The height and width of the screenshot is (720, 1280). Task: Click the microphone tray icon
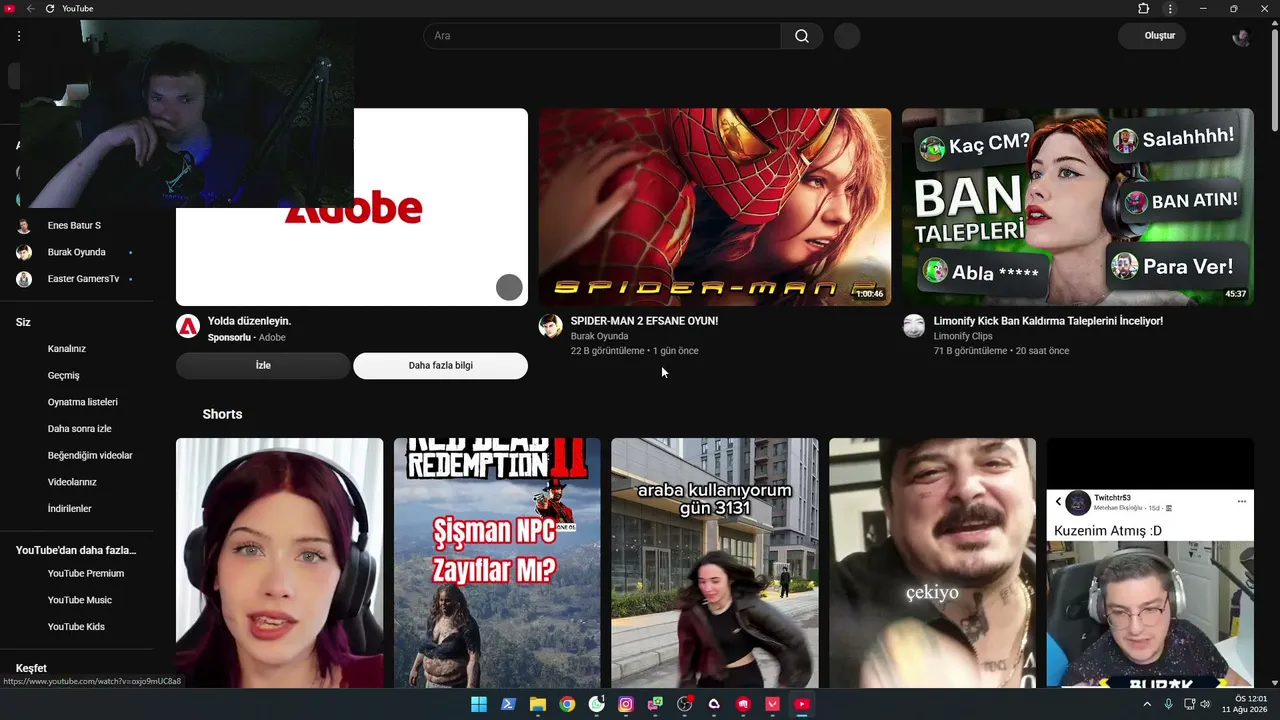(x=1168, y=704)
